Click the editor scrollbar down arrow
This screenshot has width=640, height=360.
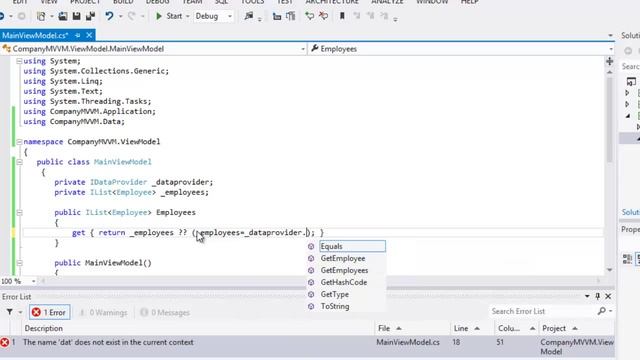click(609, 270)
